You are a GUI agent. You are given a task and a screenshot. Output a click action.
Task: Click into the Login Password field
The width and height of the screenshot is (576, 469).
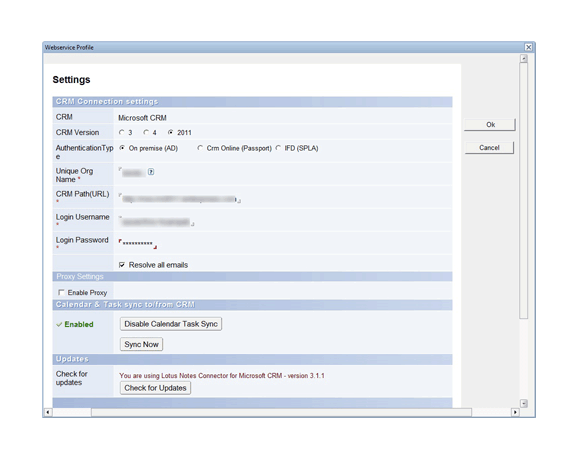pos(138,243)
